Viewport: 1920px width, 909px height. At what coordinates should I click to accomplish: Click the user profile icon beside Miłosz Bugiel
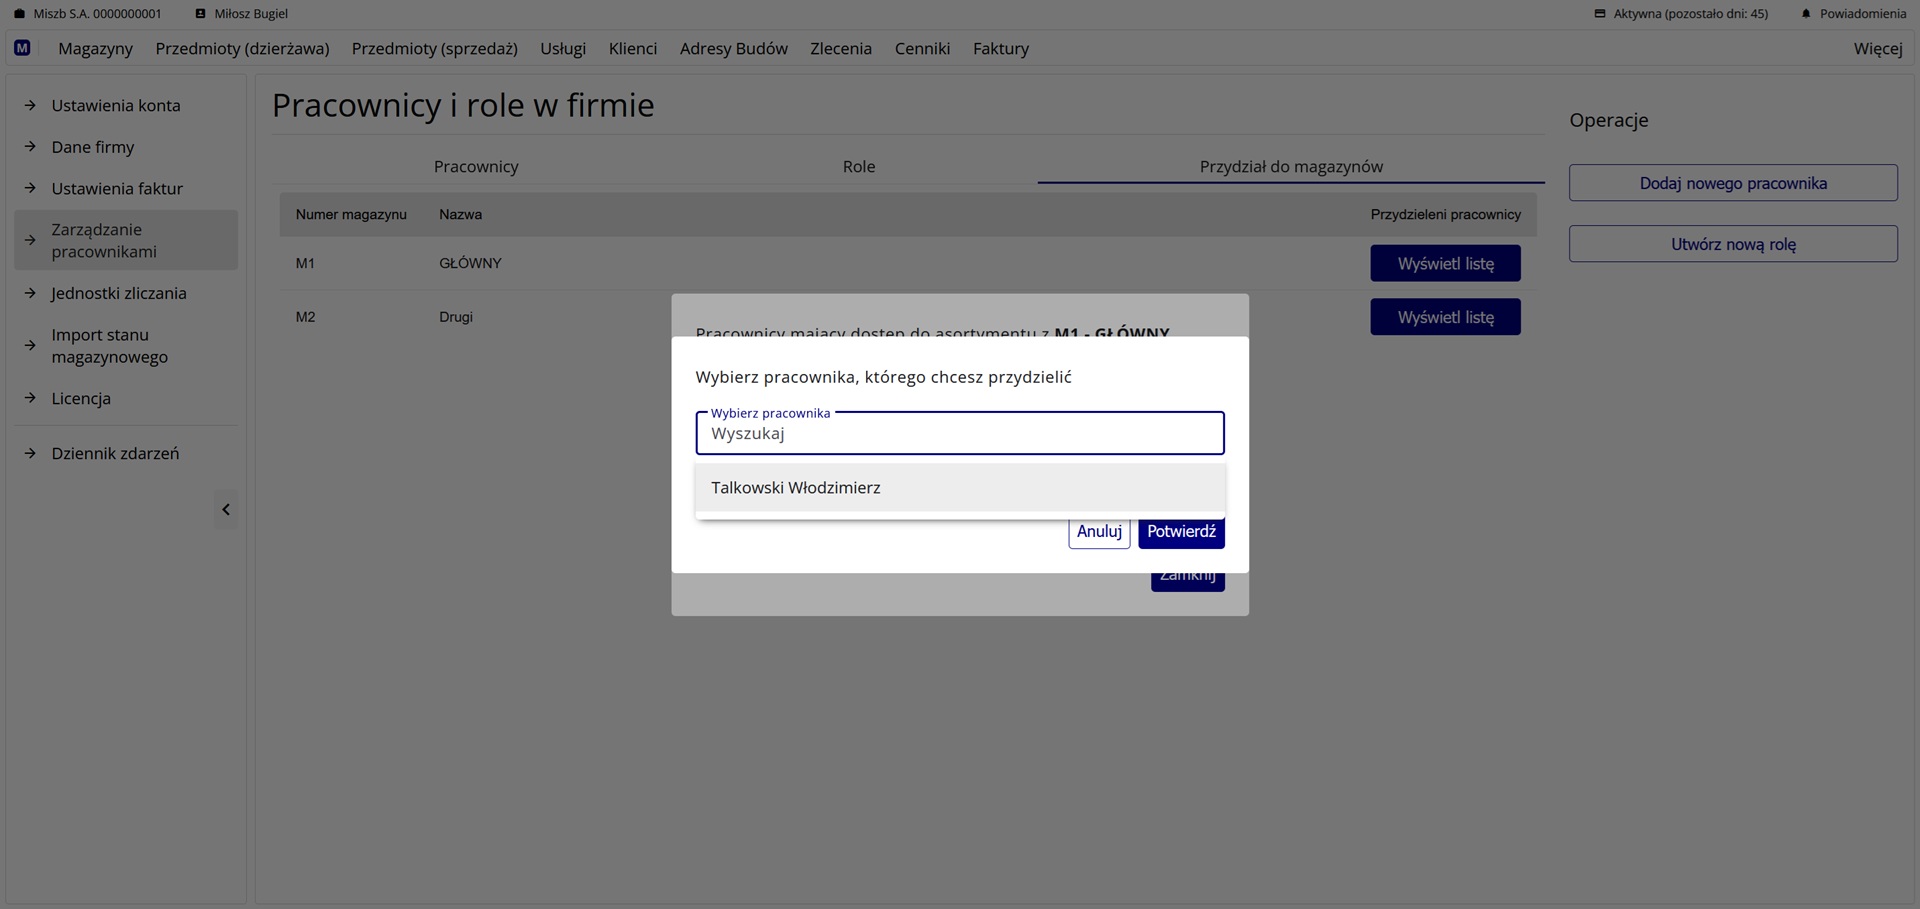pyautogui.click(x=200, y=14)
